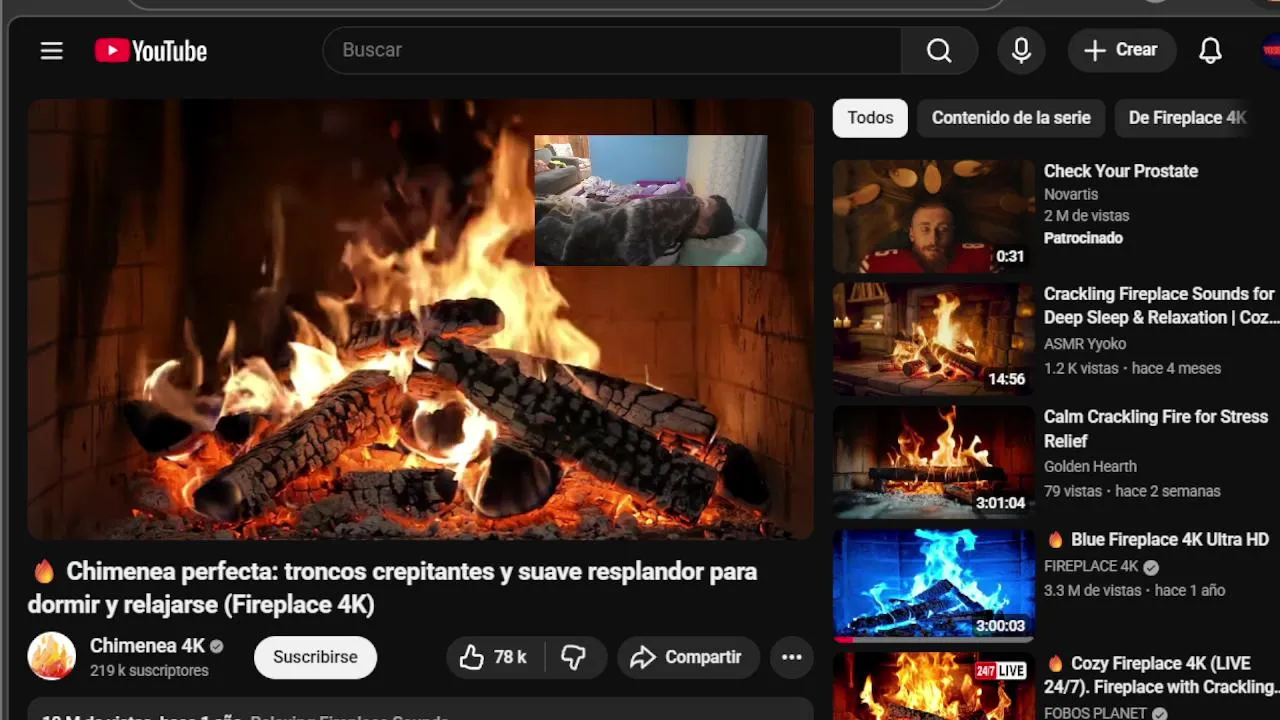Dislike the video
Image resolution: width=1280 pixels, height=720 pixels.
point(574,657)
